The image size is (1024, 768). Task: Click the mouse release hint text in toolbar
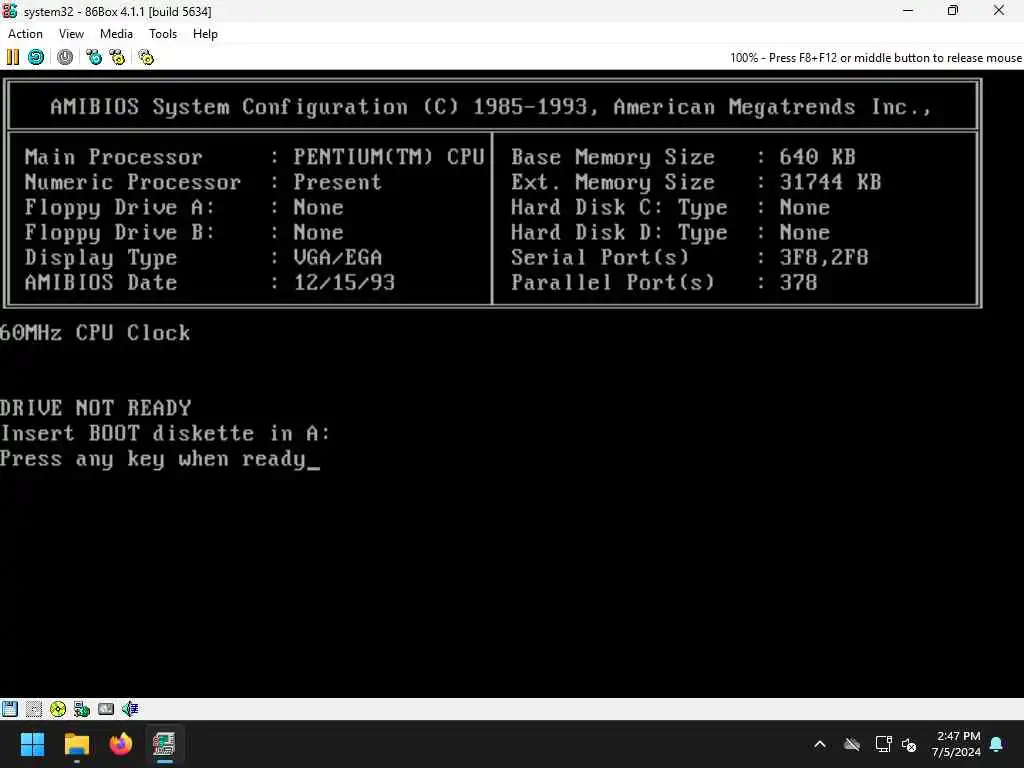click(875, 57)
